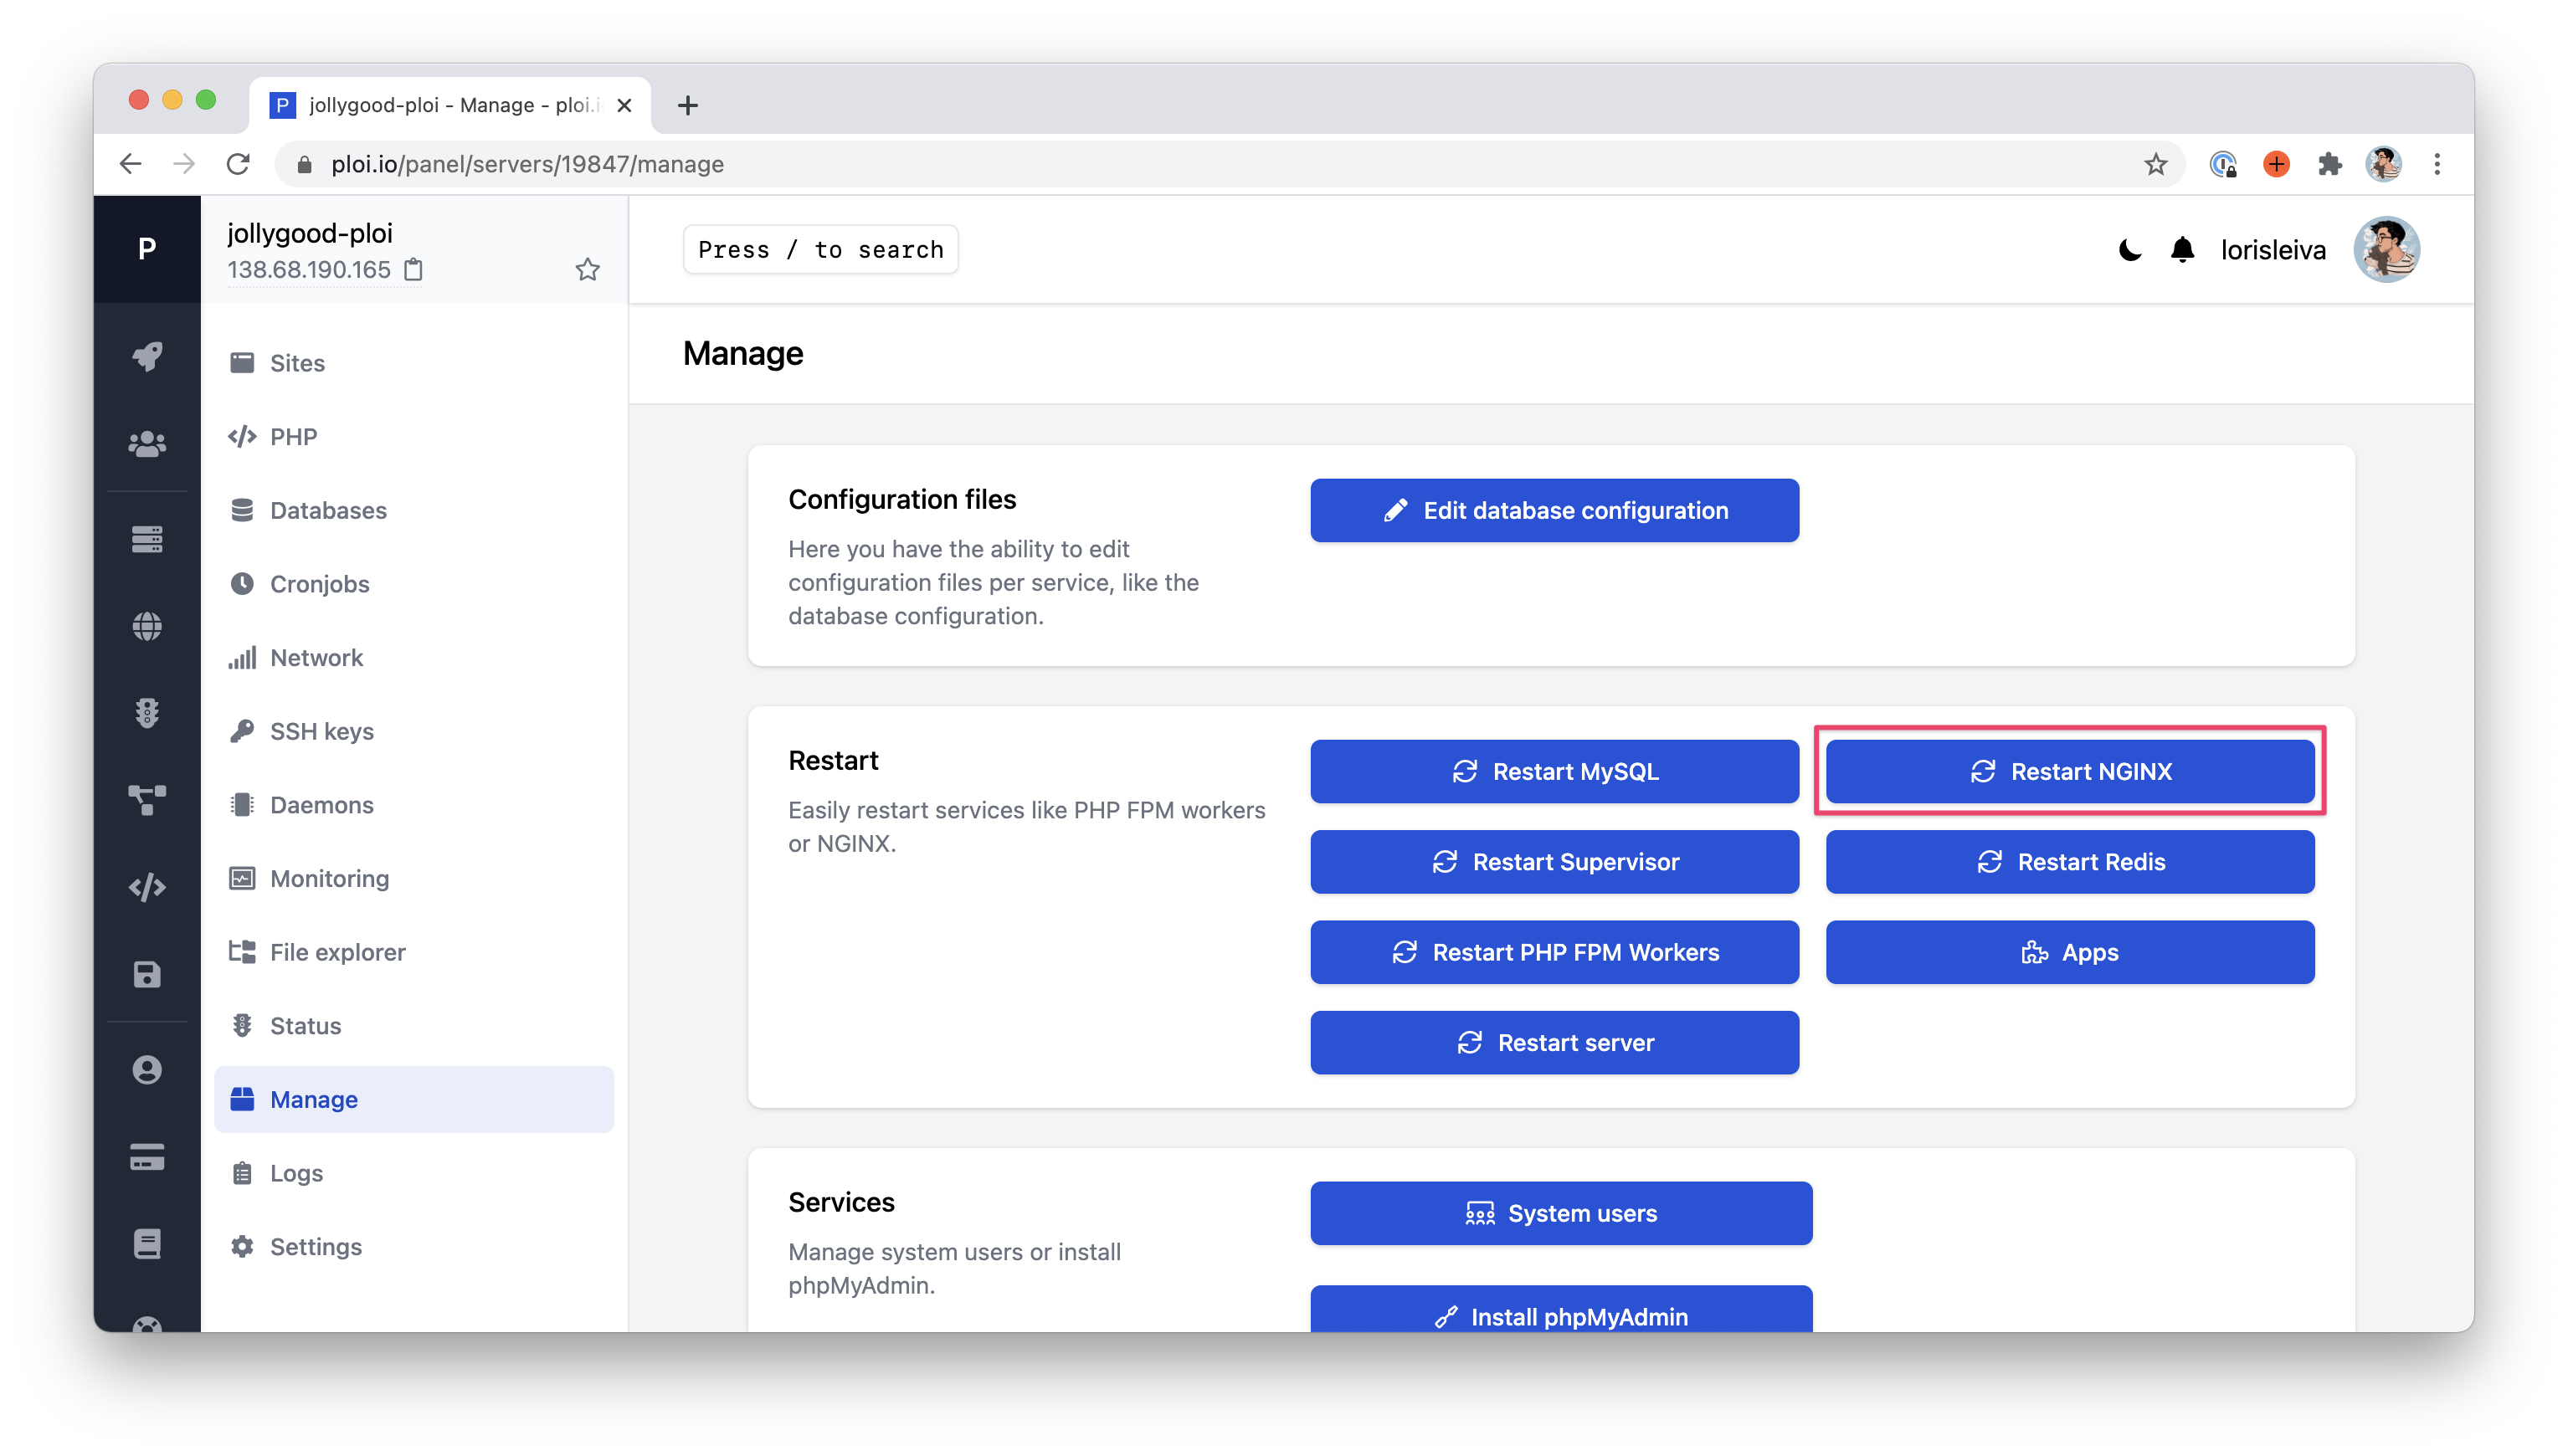Click the lorisleiva profile avatar
The width and height of the screenshot is (2568, 1456).
point(2386,250)
